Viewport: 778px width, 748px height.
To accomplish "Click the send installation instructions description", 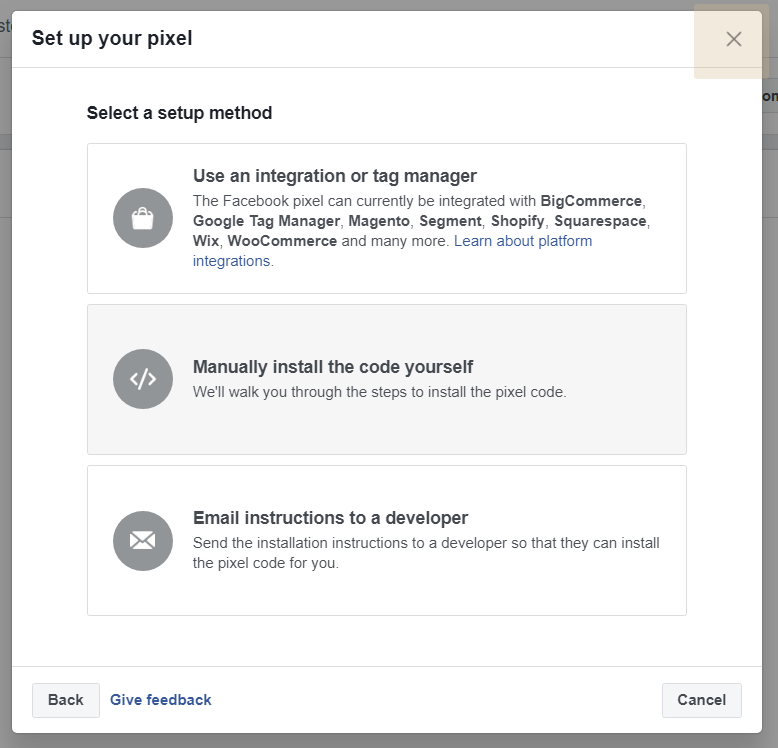I will [426, 553].
